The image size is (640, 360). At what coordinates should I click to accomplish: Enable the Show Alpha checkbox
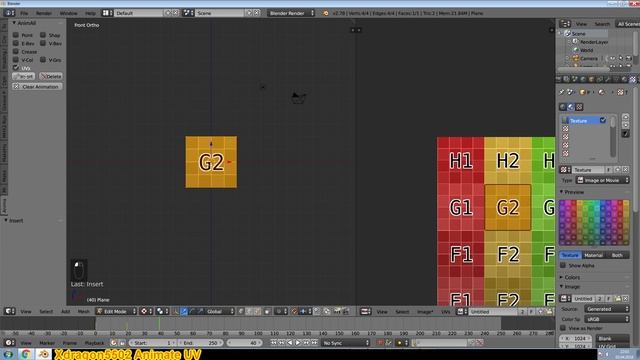563,265
